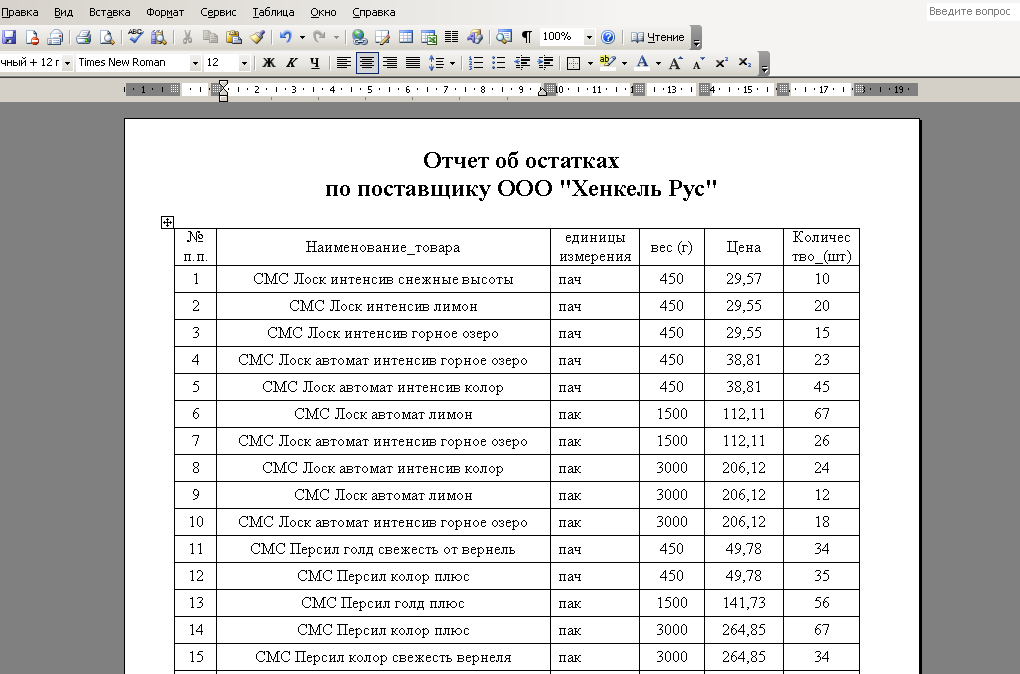
Task: Click the bulleted list icon
Action: point(499,62)
